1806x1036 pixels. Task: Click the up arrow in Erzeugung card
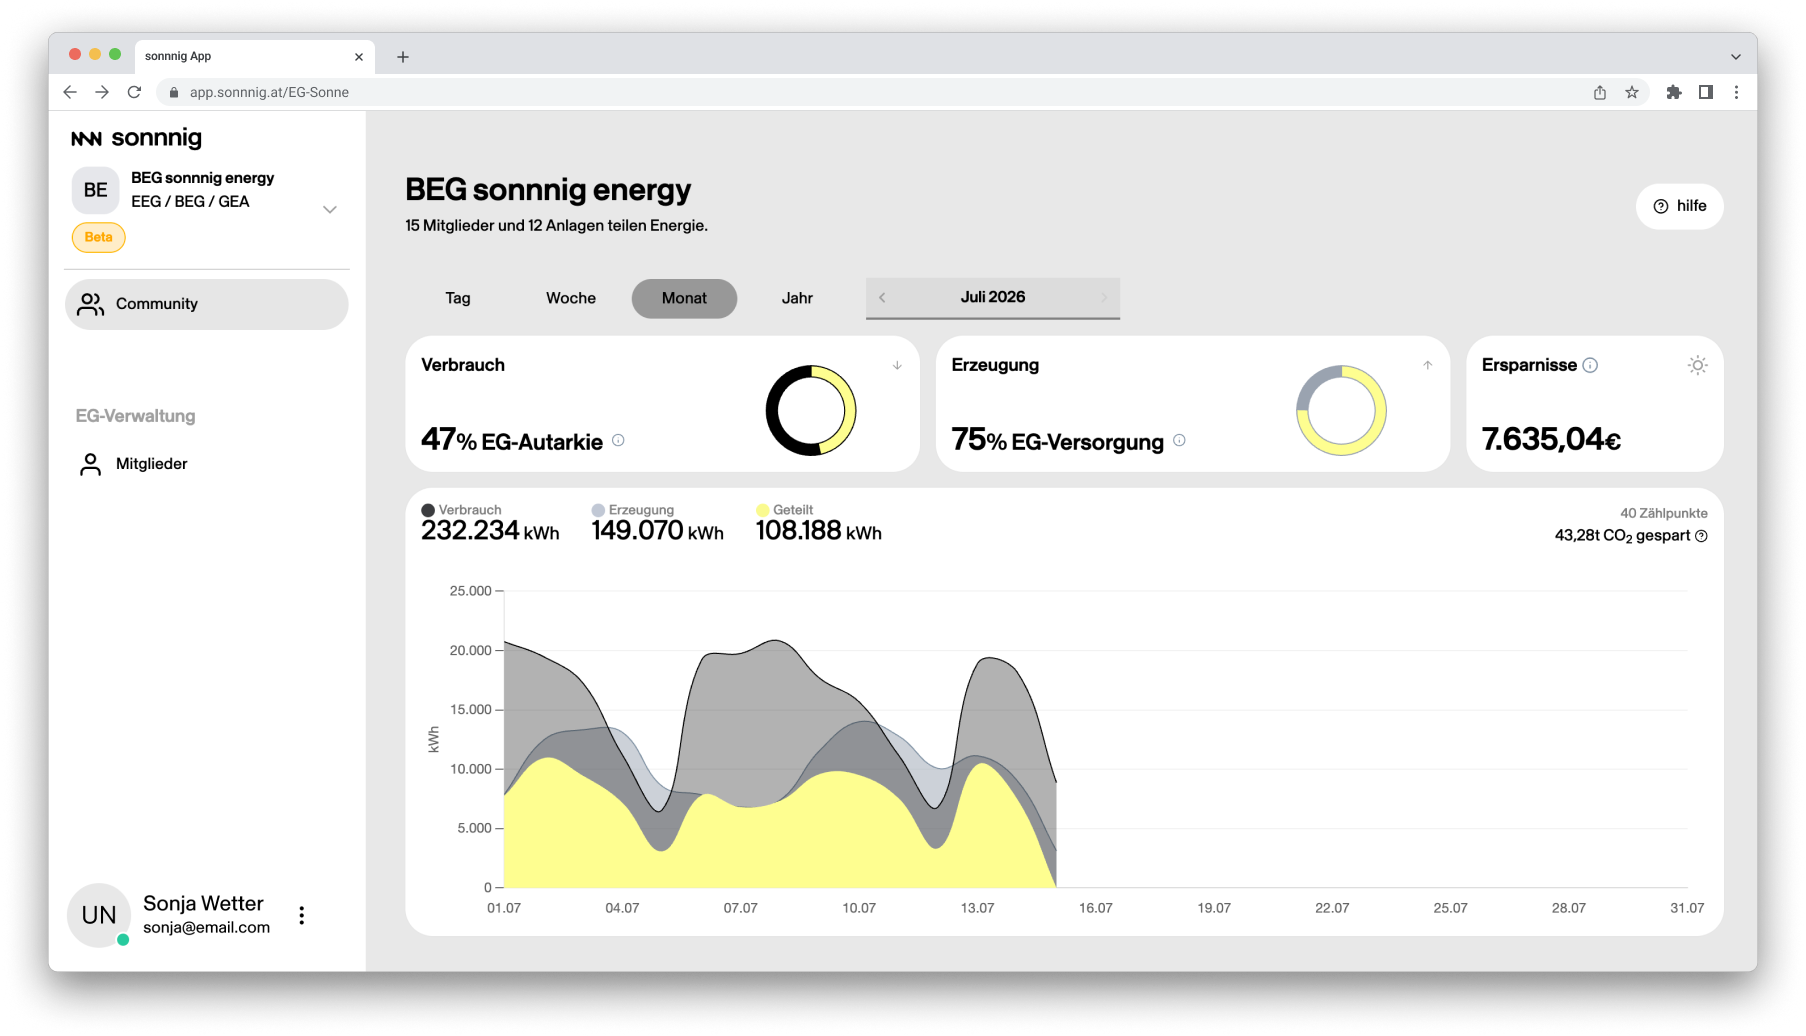pyautogui.click(x=1427, y=365)
